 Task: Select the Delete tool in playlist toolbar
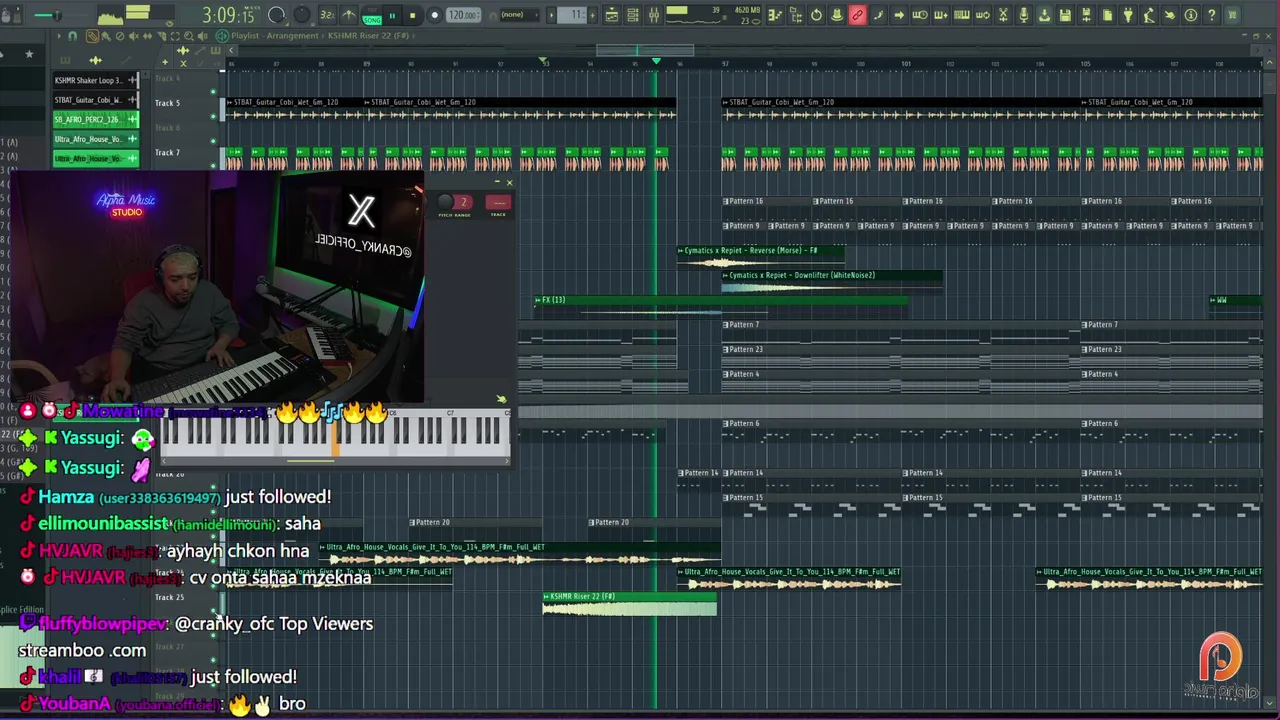click(120, 36)
